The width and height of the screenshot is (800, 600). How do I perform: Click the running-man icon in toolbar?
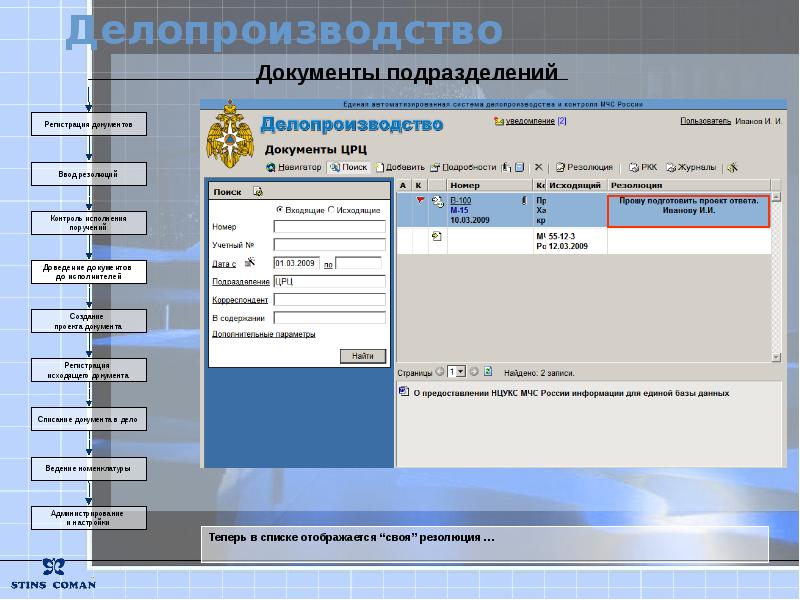(x=733, y=167)
